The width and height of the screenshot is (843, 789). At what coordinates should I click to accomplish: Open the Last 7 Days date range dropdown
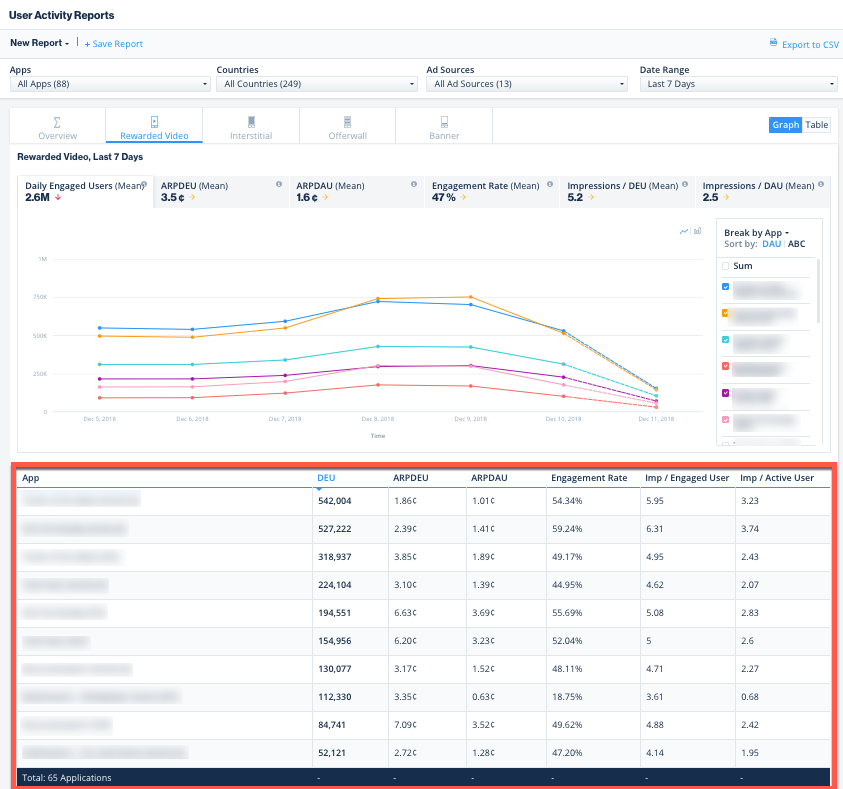(x=739, y=84)
